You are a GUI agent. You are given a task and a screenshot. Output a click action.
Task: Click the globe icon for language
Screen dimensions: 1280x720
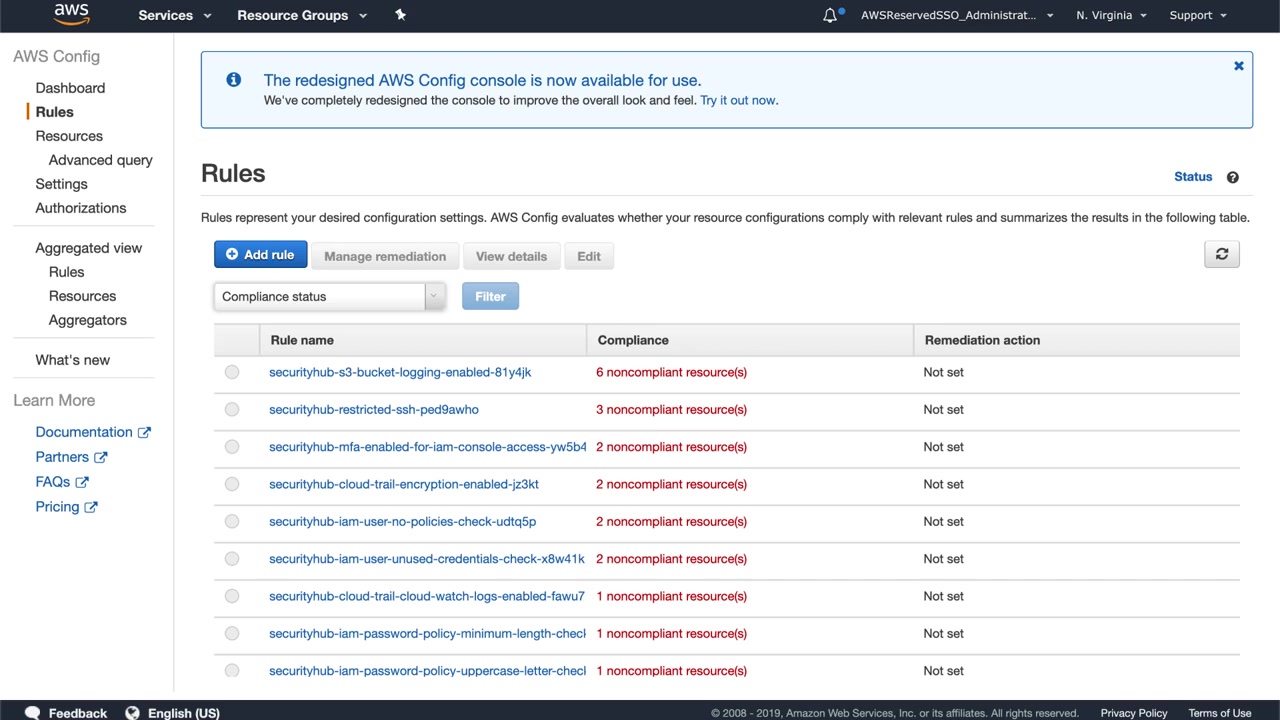pos(132,713)
